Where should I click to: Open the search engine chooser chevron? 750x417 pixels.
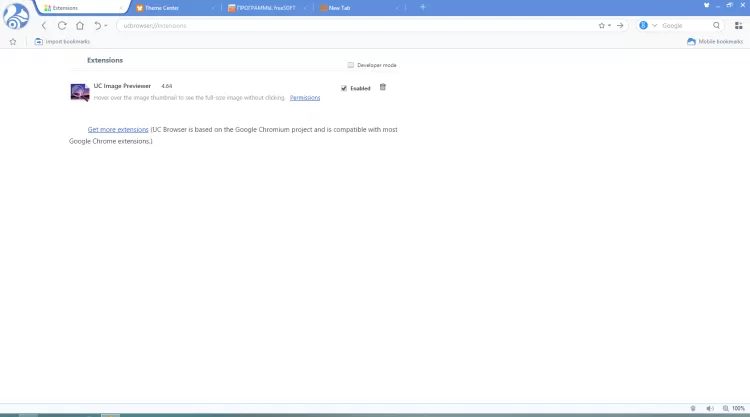tap(654, 26)
